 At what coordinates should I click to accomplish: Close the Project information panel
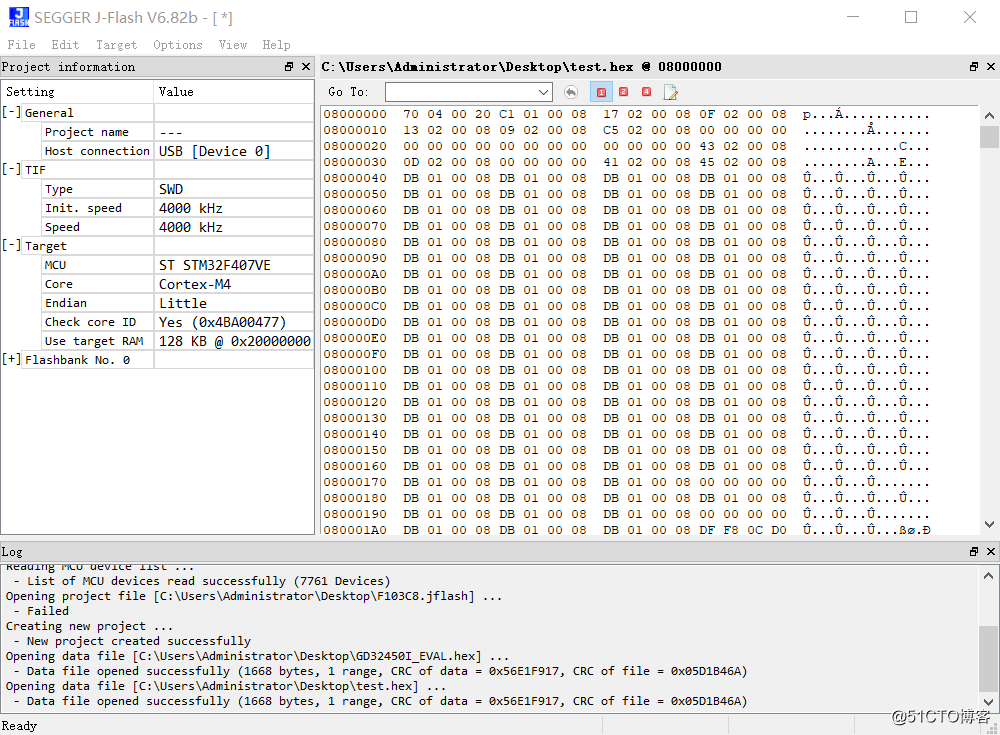coord(305,67)
